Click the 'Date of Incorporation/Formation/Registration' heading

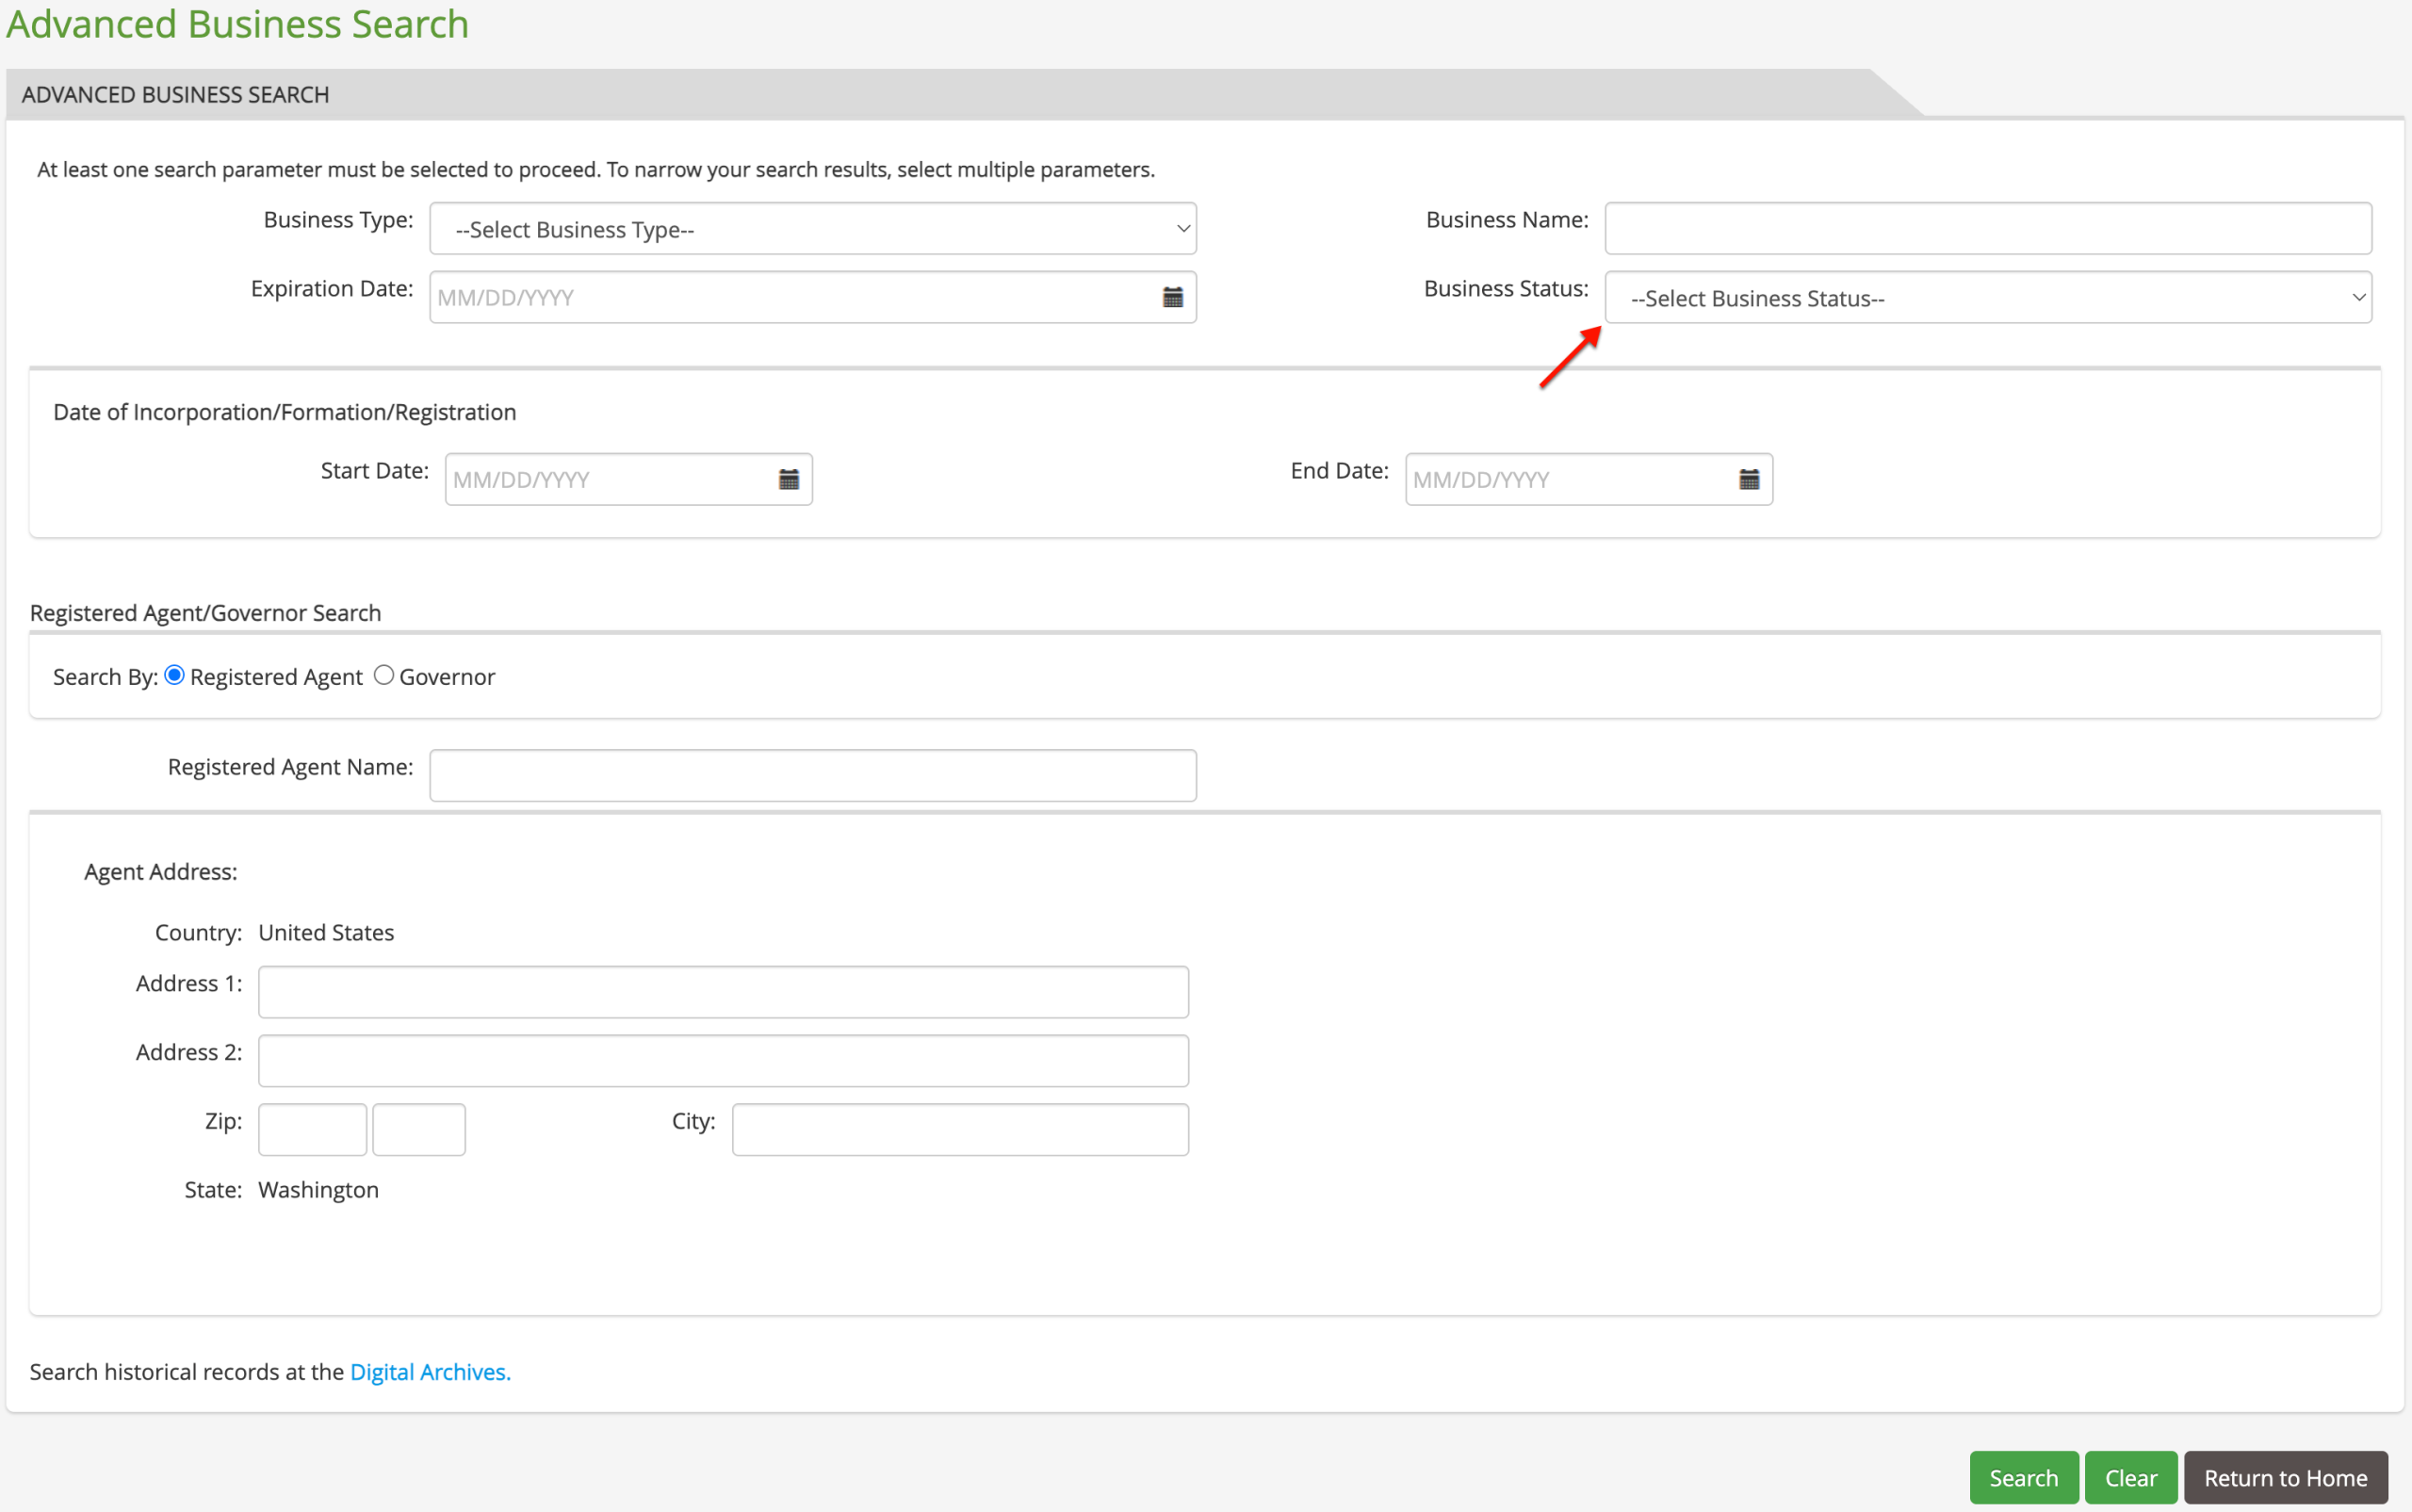(x=285, y=412)
